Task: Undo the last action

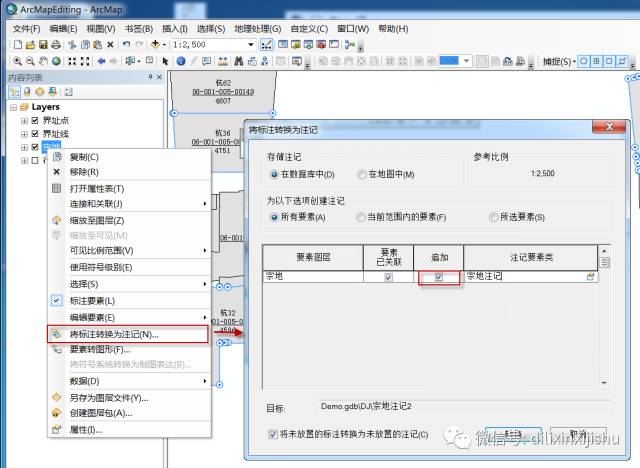Action: coord(126,44)
